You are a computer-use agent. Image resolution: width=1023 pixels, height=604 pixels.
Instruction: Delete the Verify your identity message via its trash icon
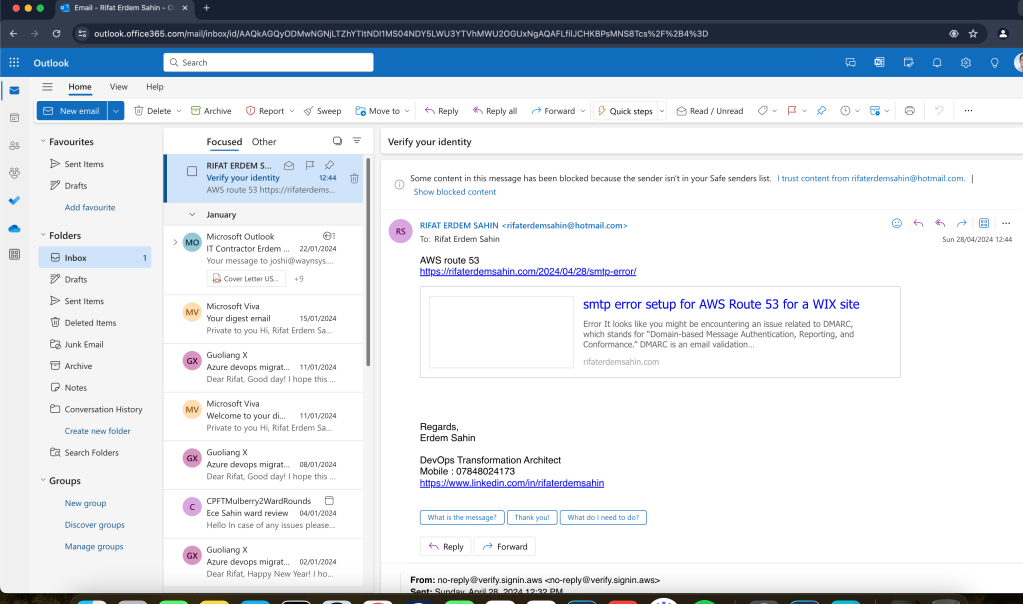354,178
